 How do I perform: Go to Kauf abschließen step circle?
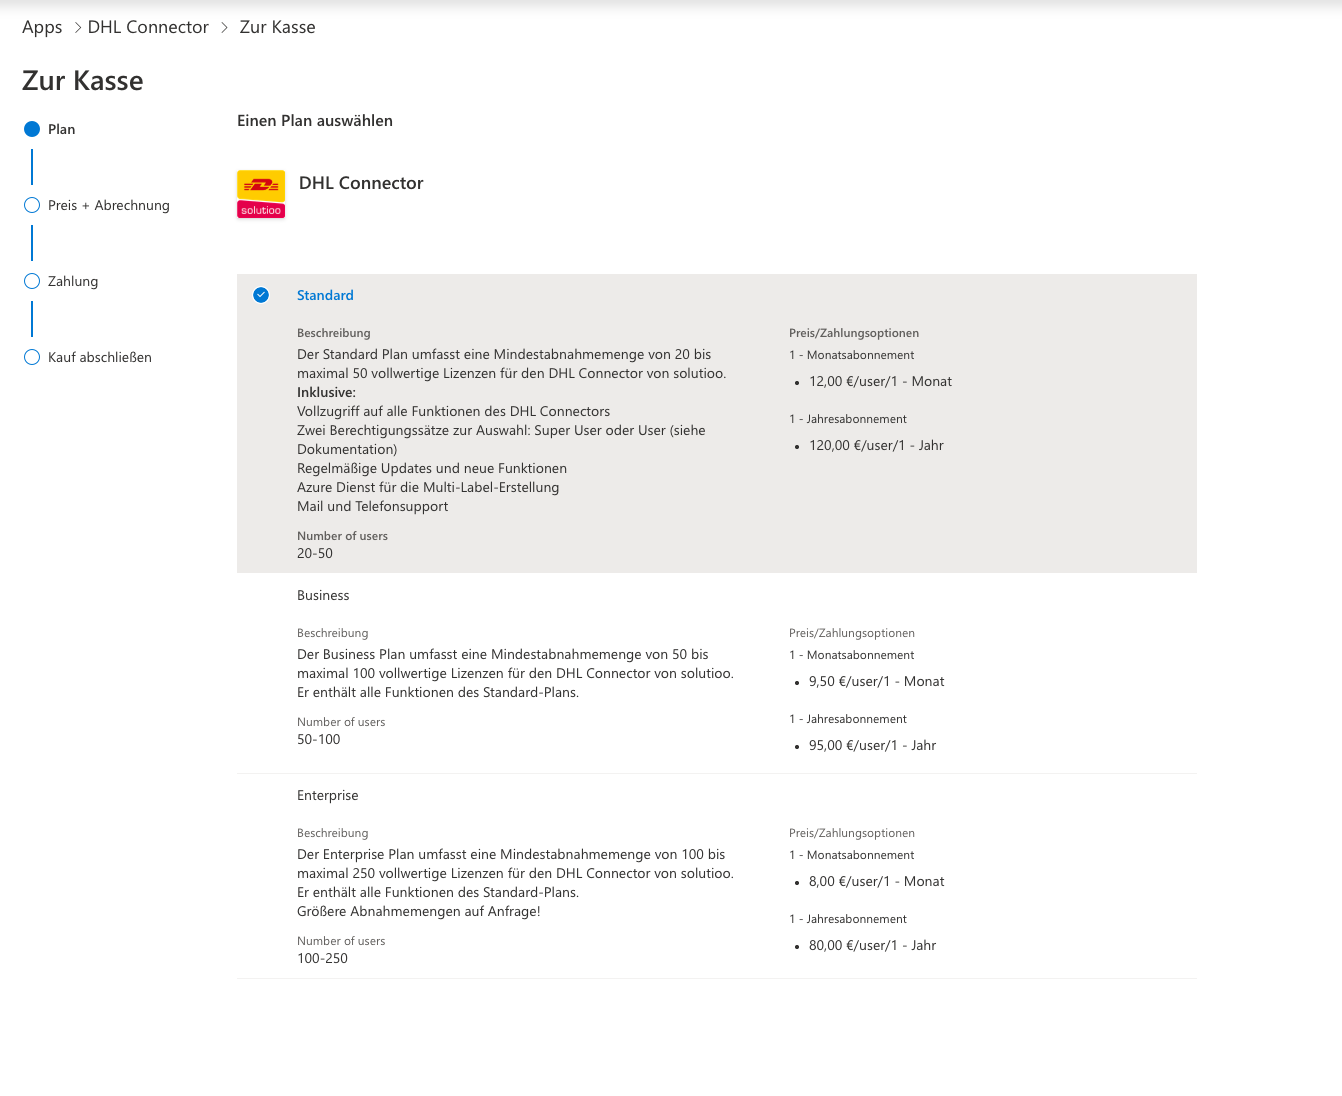click(x=32, y=357)
